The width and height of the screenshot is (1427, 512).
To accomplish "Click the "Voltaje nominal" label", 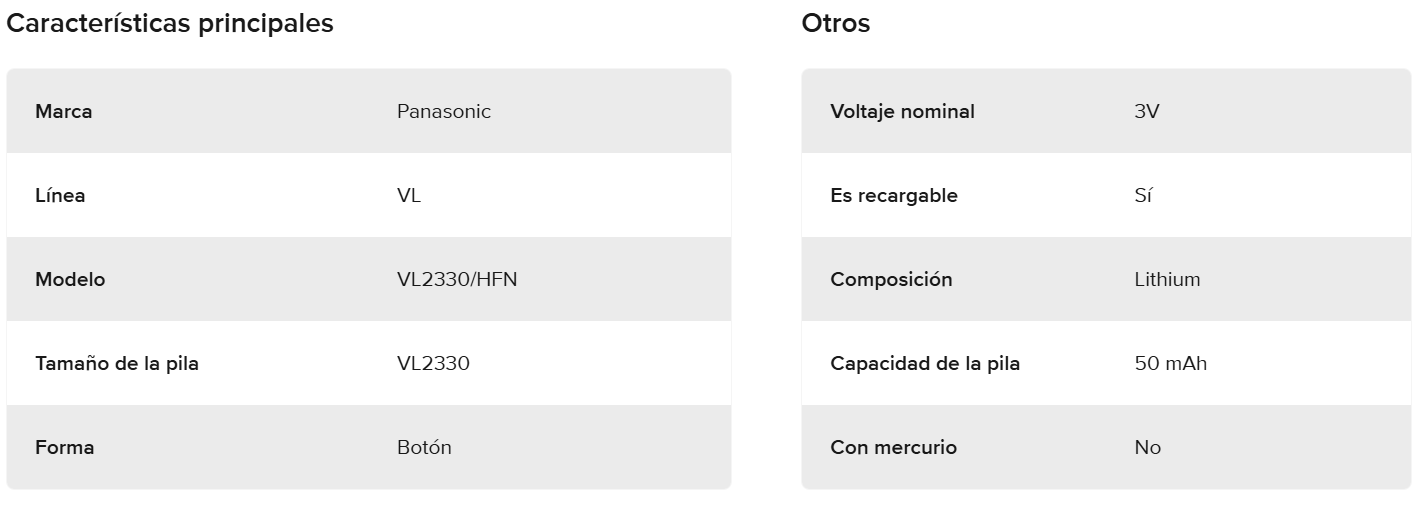I will coord(902,111).
